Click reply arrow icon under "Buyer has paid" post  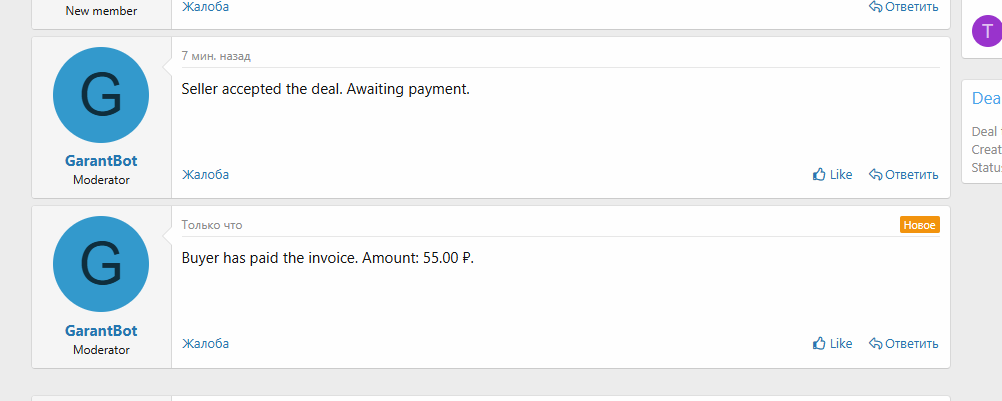pos(875,344)
